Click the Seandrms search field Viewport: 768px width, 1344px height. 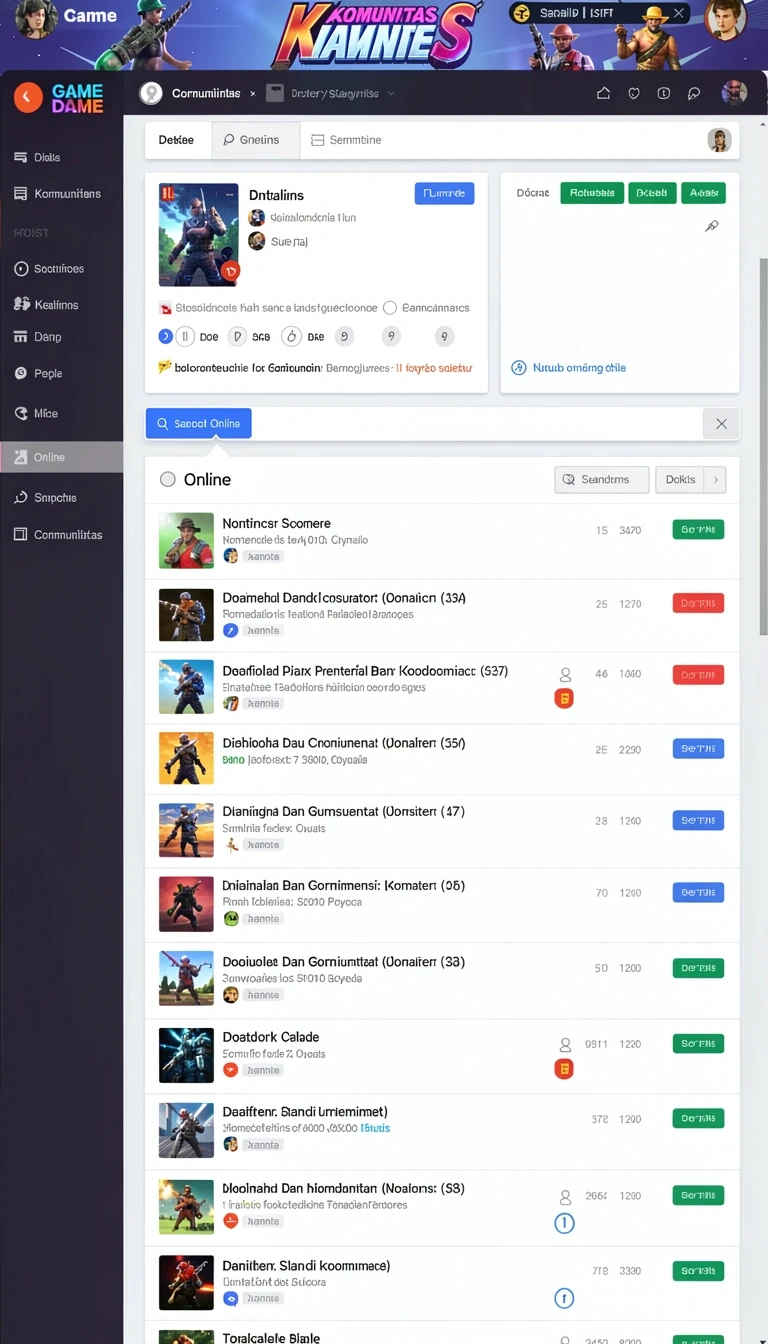(x=602, y=479)
